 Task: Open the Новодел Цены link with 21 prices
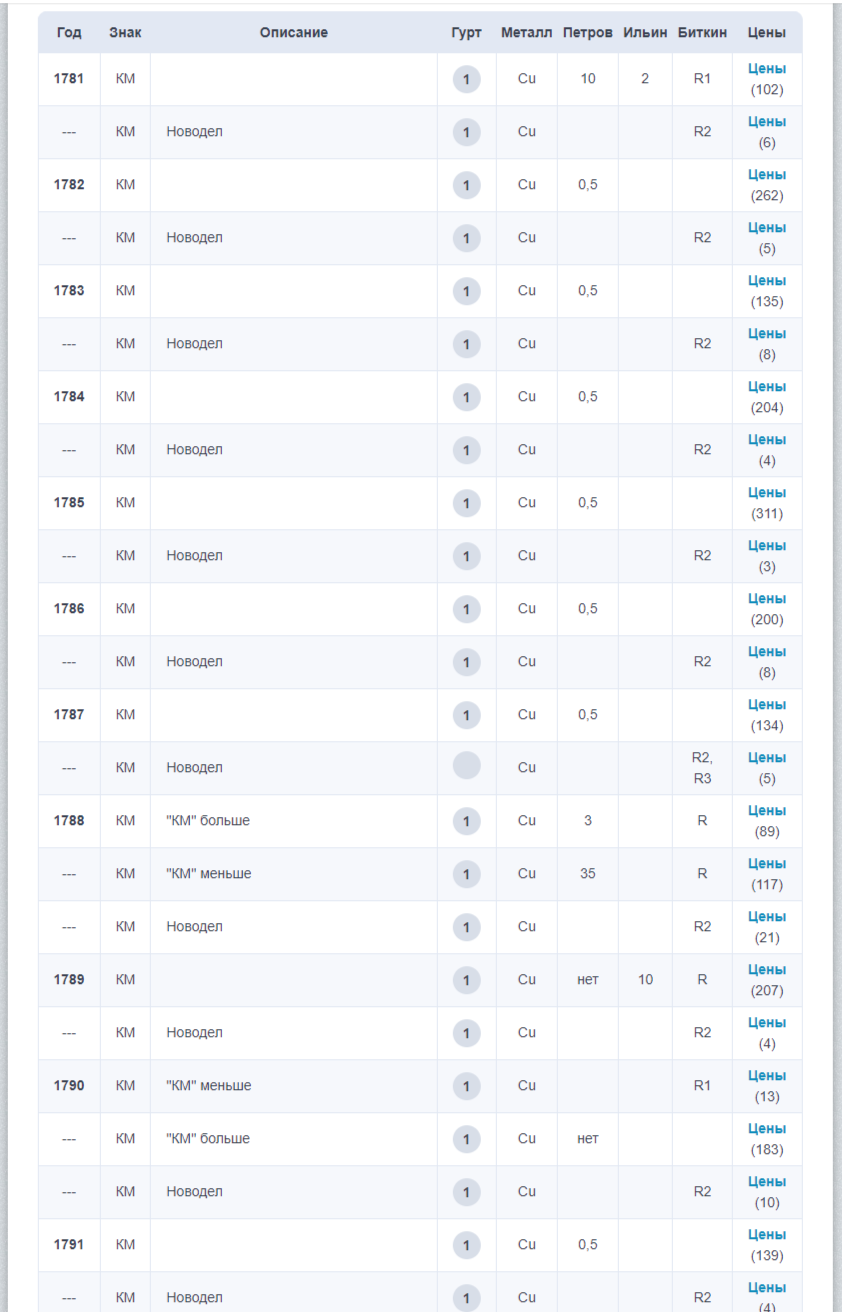tap(767, 917)
